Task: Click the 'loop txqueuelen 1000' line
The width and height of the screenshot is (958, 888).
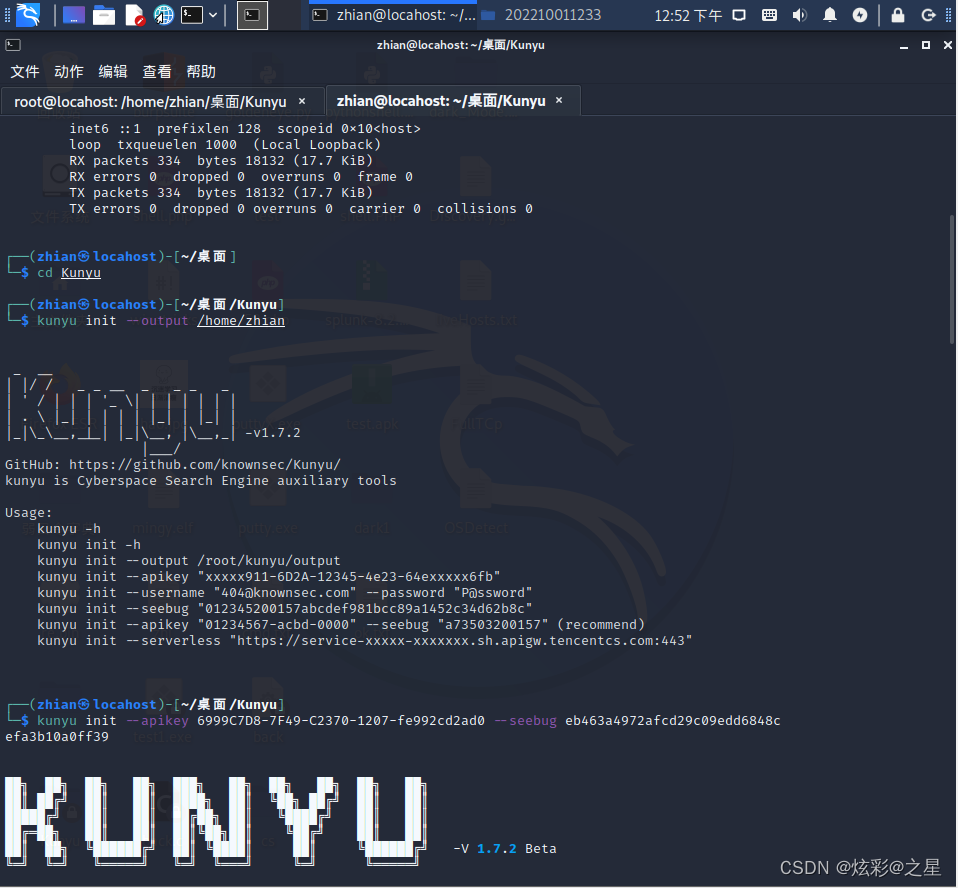Action: pyautogui.click(x=225, y=145)
